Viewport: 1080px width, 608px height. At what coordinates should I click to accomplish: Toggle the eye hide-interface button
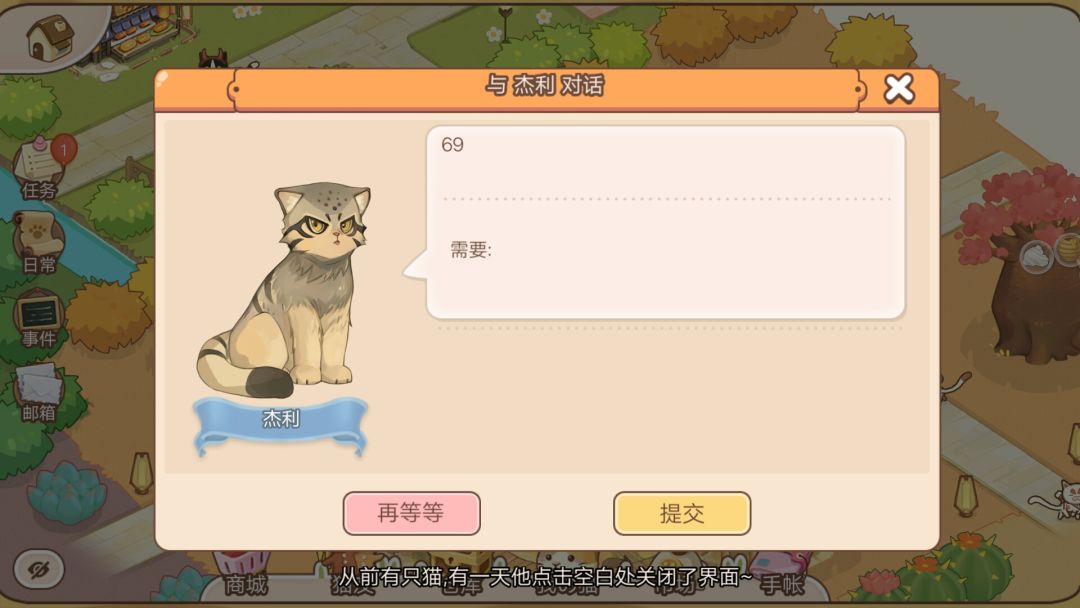(x=39, y=569)
